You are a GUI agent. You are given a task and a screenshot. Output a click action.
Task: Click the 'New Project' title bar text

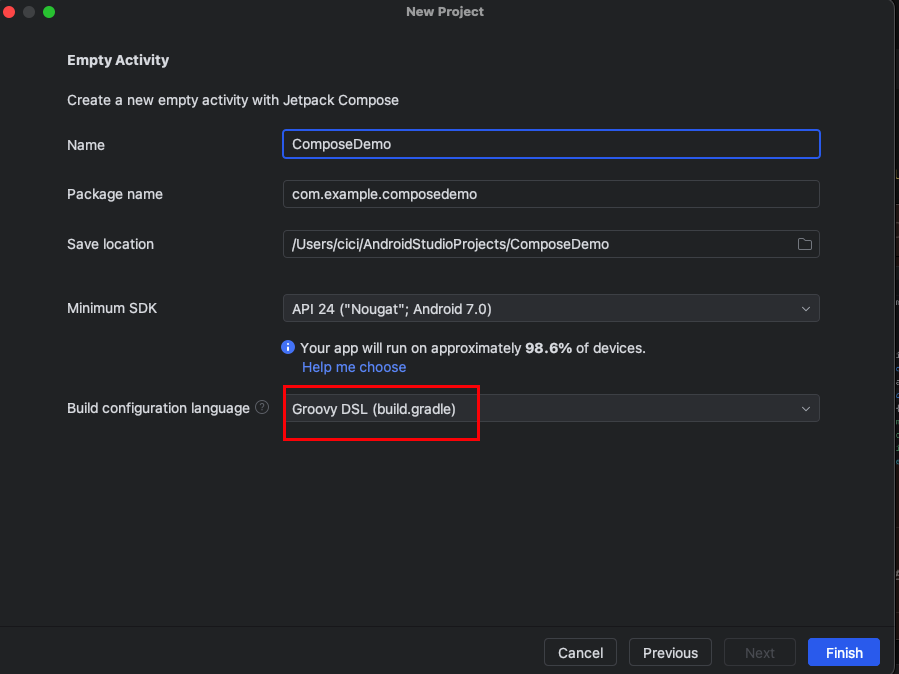coord(445,12)
